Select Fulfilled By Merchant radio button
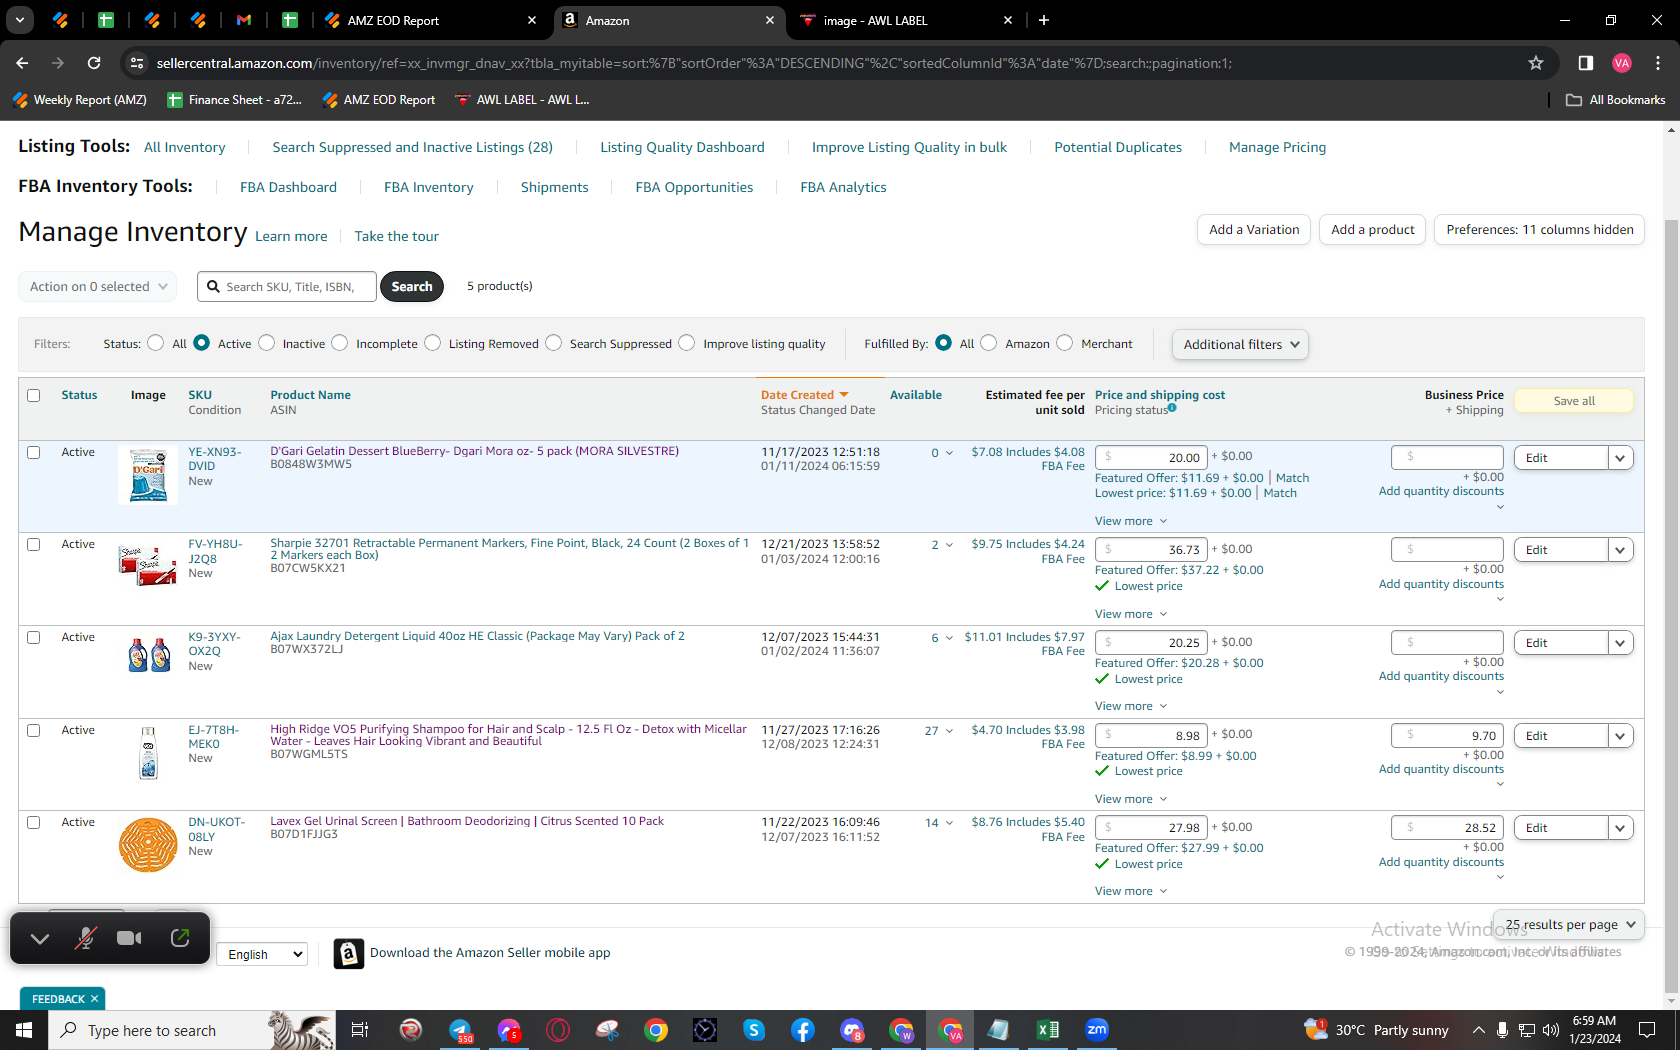Screen dimensions: 1680x1050 point(1065,343)
